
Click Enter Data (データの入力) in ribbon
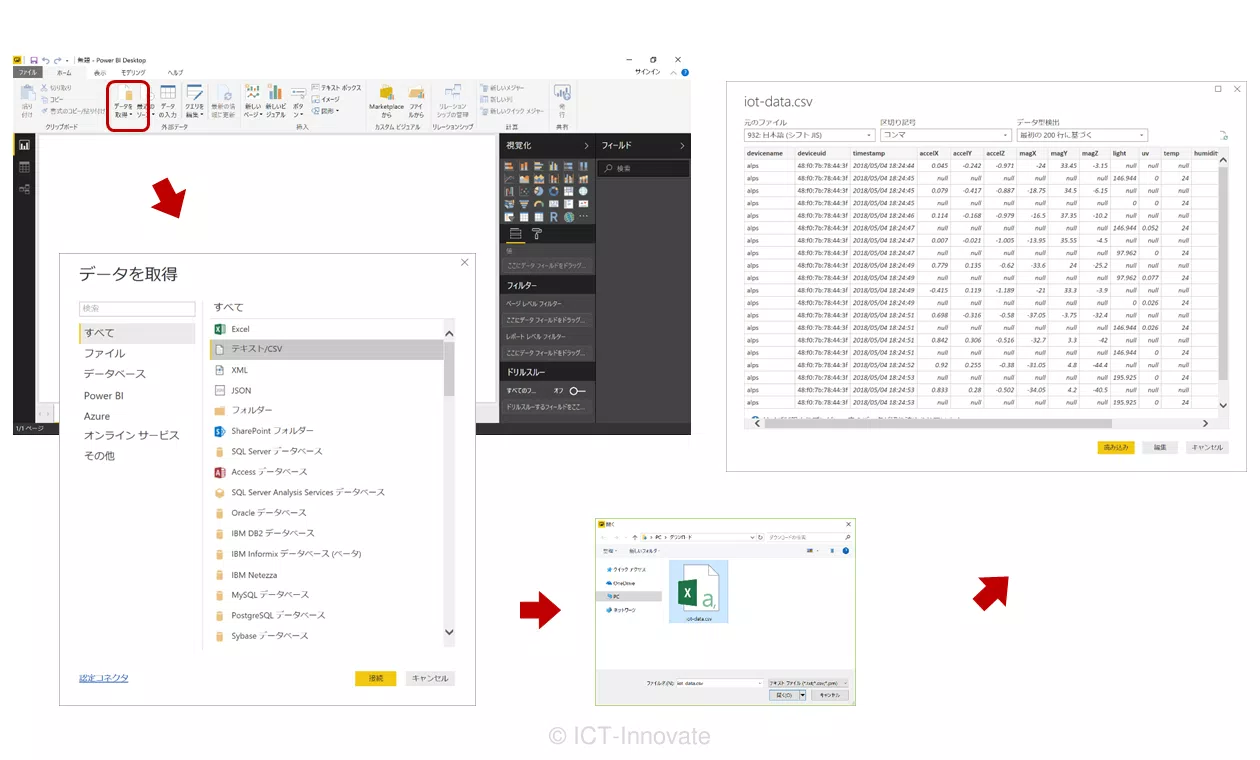(168, 103)
